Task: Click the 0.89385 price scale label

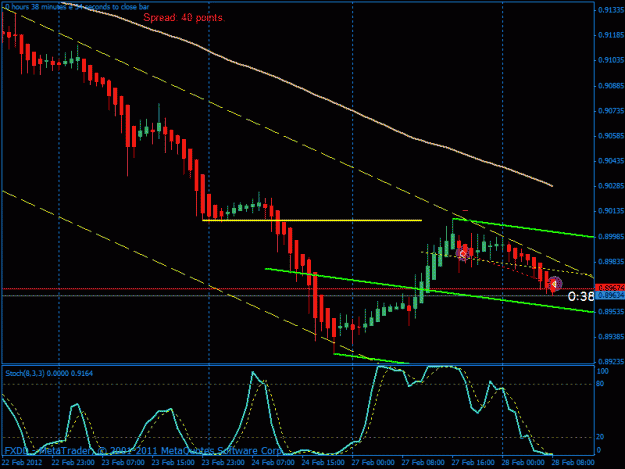Action: click(x=611, y=337)
